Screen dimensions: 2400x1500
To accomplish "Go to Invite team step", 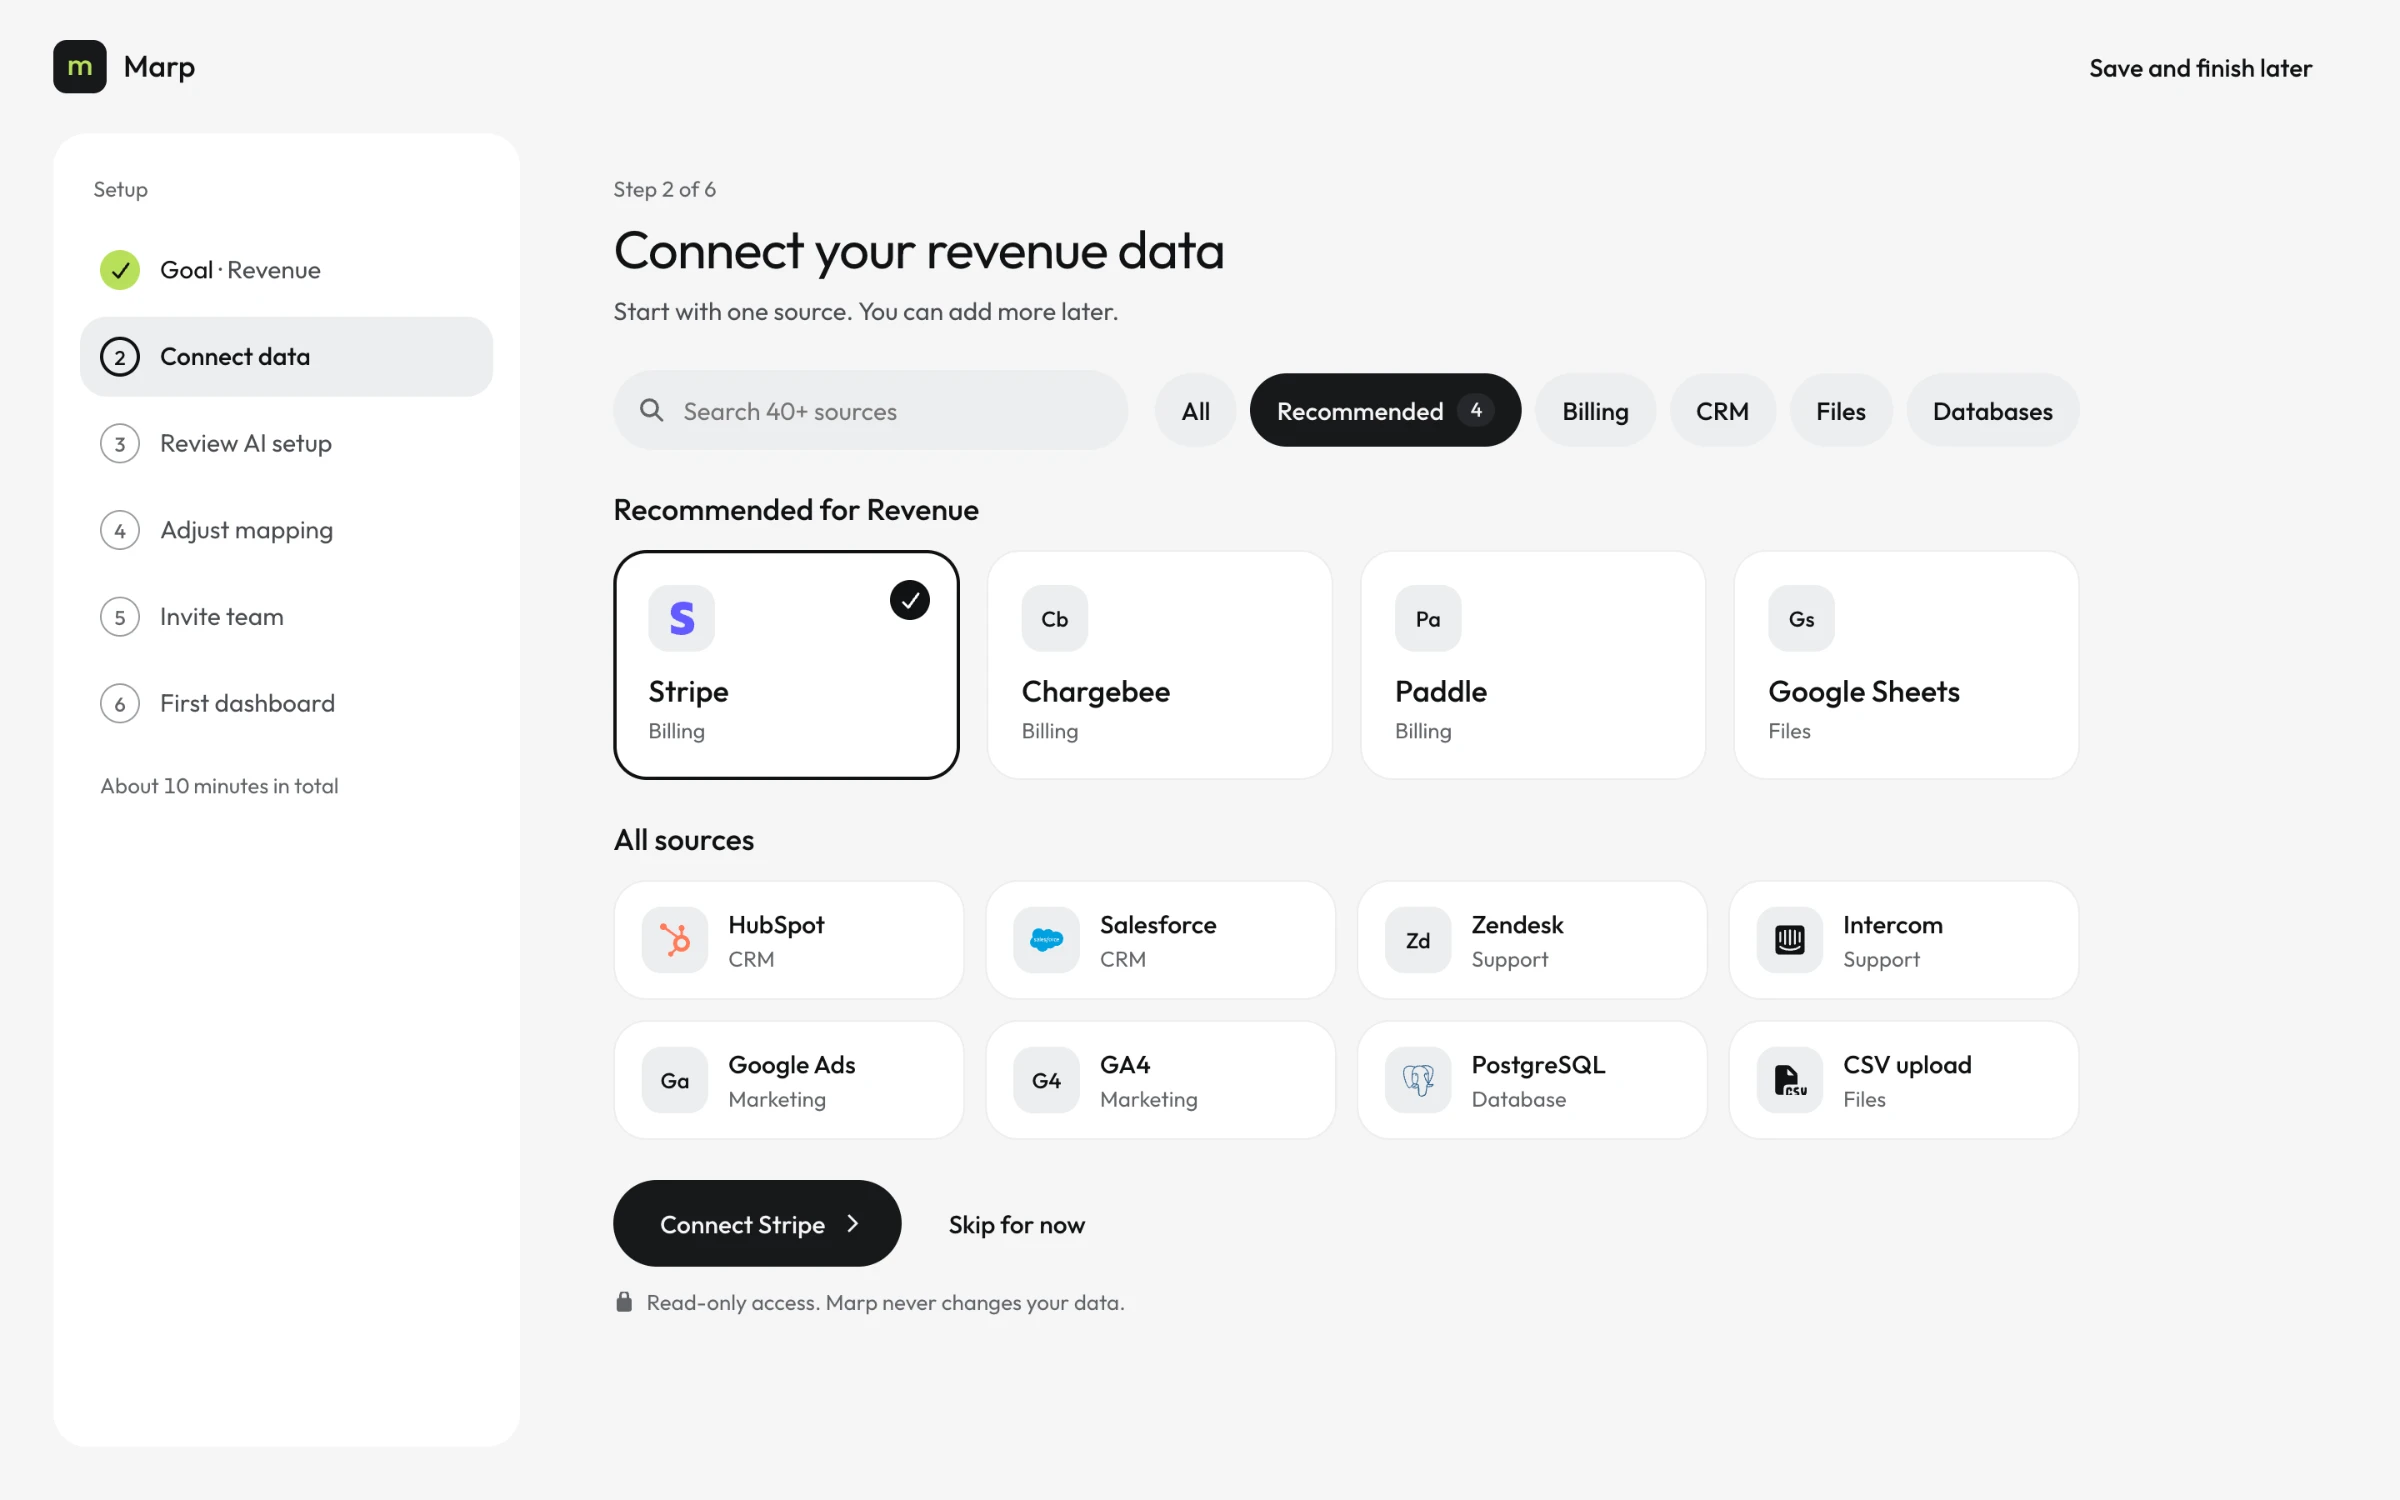I will tap(286, 617).
